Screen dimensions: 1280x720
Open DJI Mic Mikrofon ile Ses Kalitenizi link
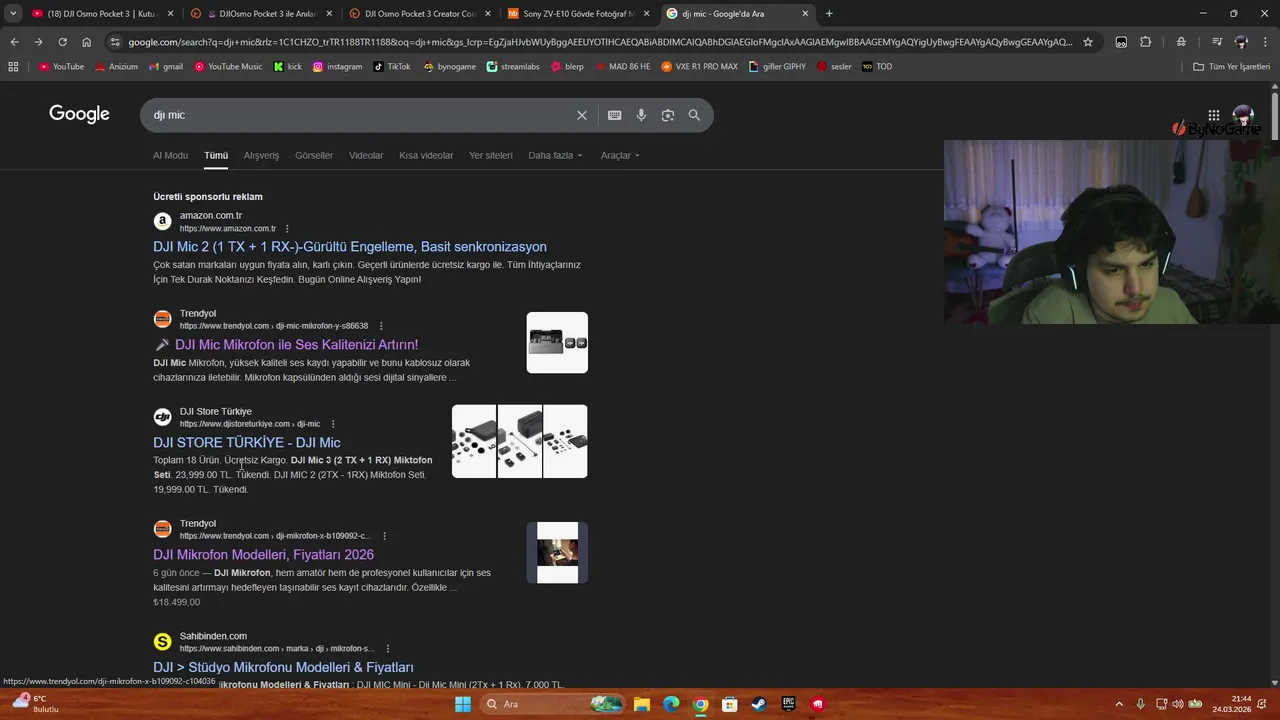pos(286,345)
